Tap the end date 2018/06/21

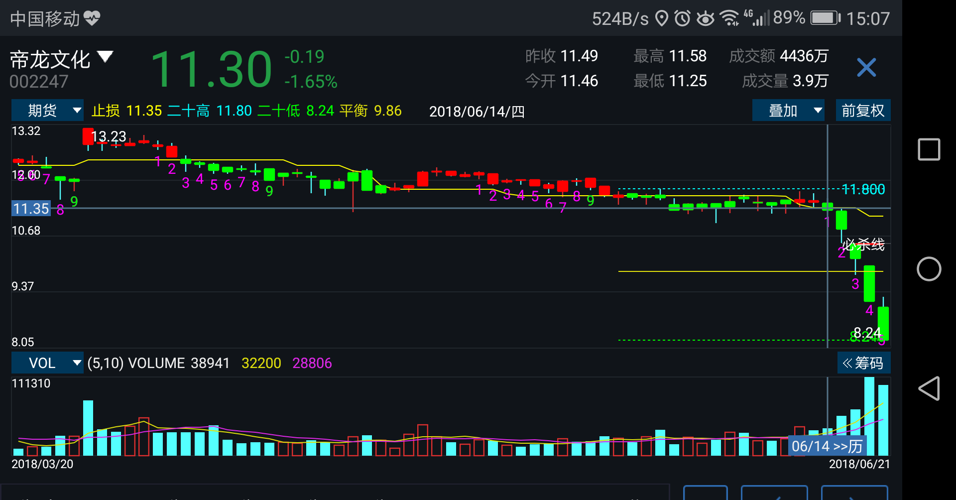pos(859,464)
